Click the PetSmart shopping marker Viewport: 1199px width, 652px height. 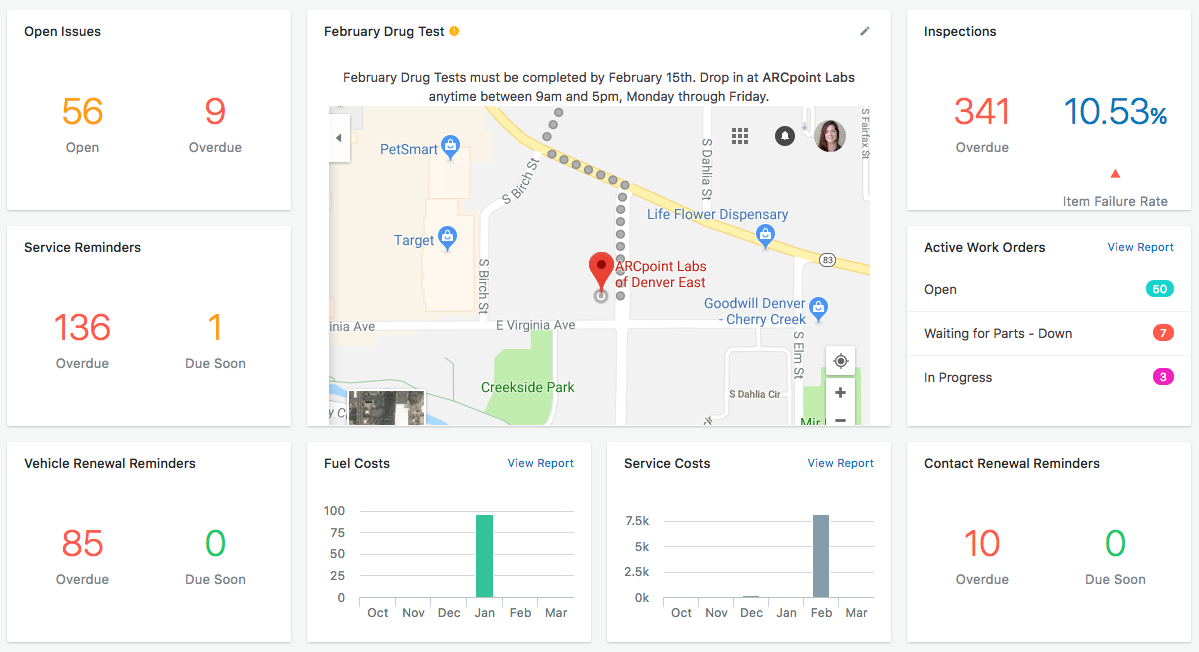click(x=450, y=147)
